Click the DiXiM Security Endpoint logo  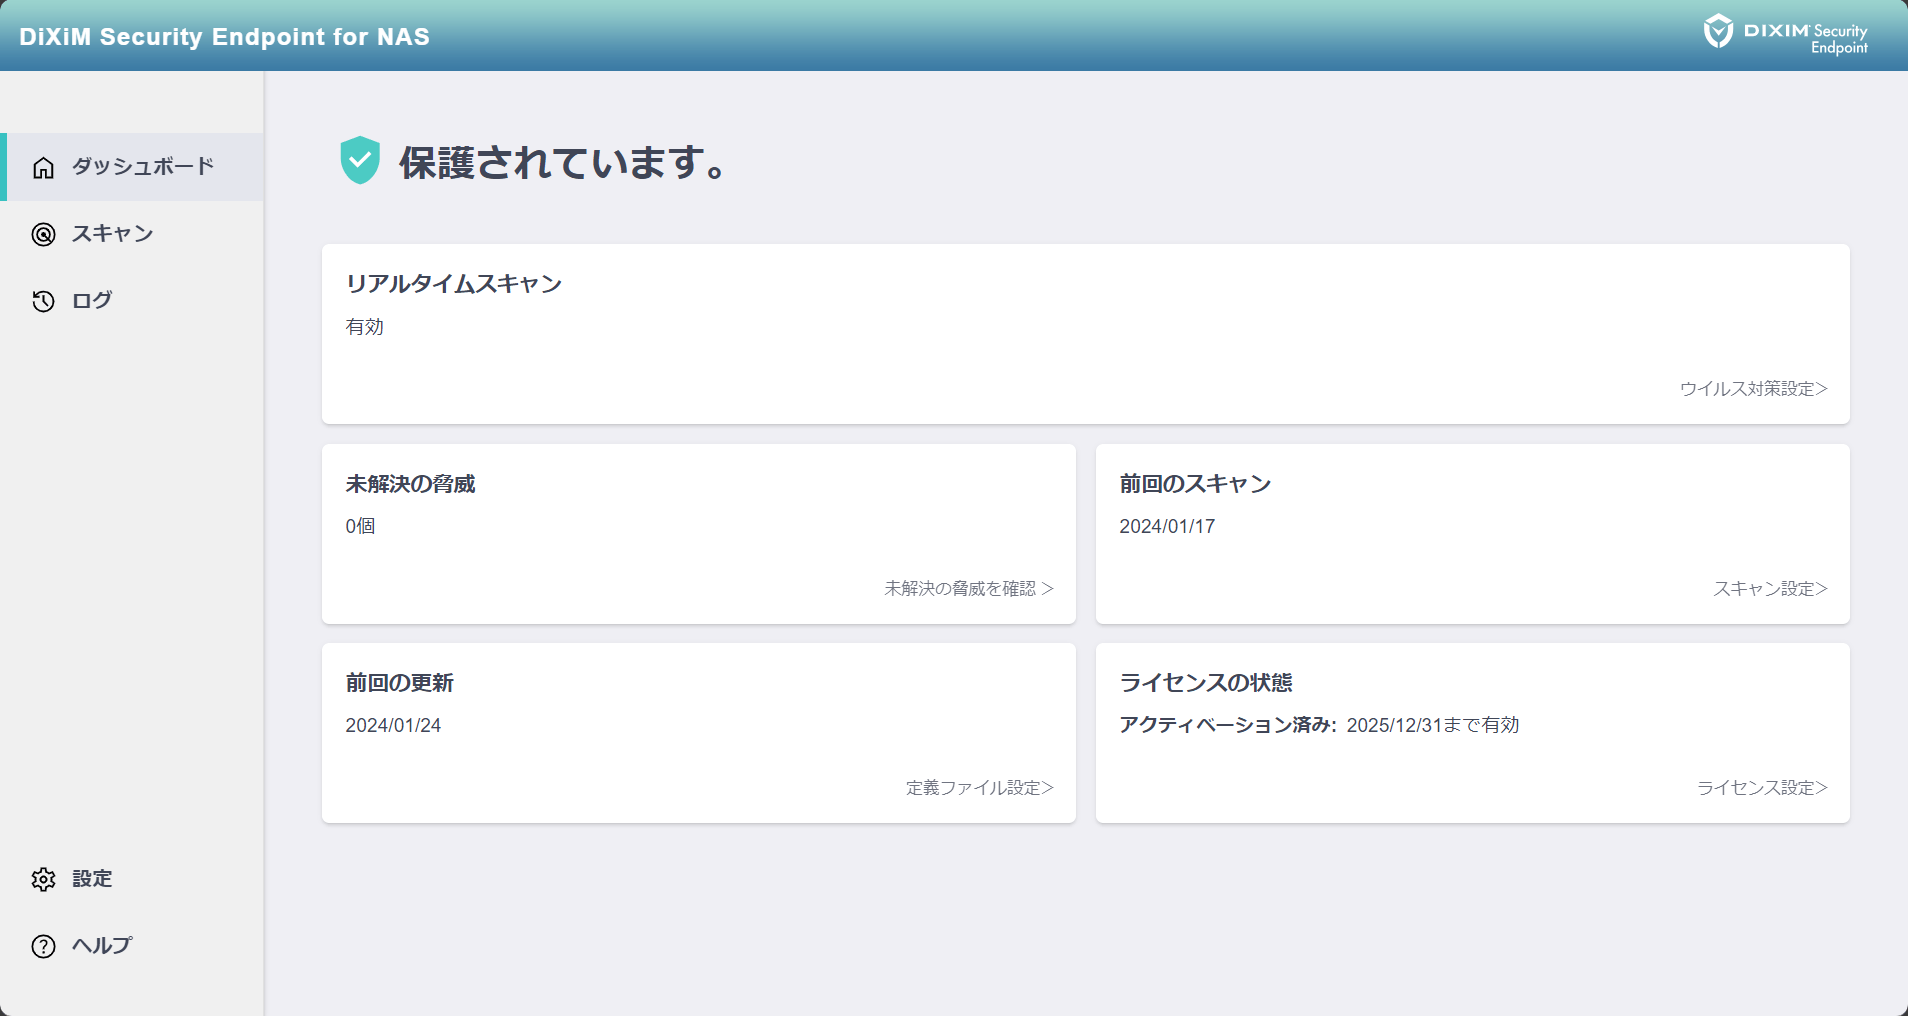pyautogui.click(x=1785, y=36)
